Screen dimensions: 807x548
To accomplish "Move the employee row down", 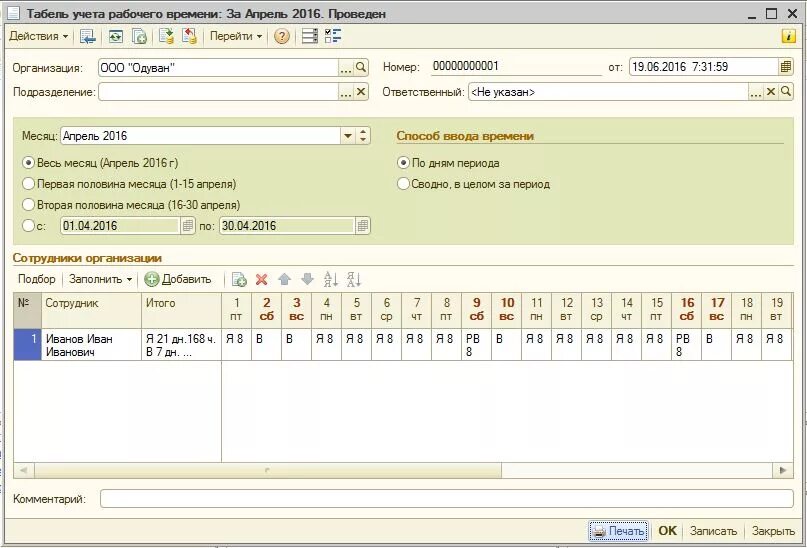I will click(307, 279).
